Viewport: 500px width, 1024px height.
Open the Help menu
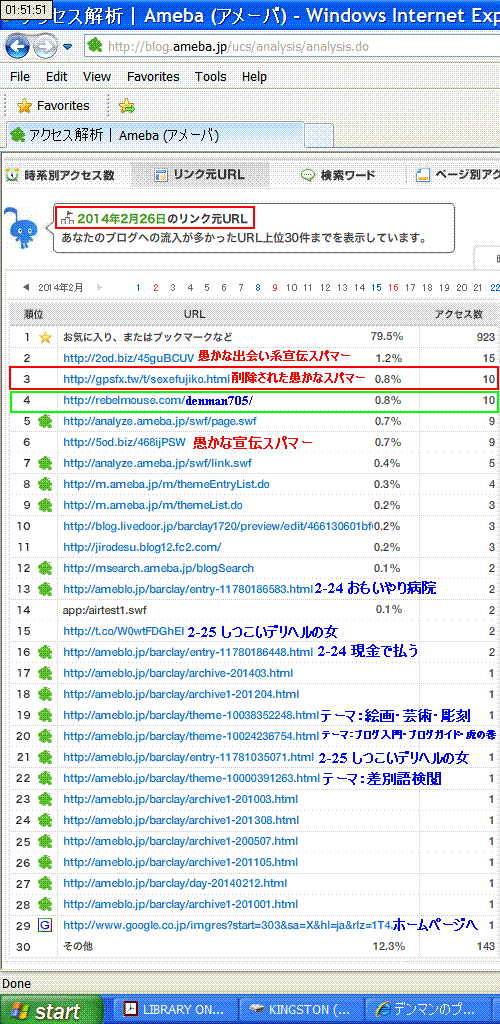pos(254,77)
